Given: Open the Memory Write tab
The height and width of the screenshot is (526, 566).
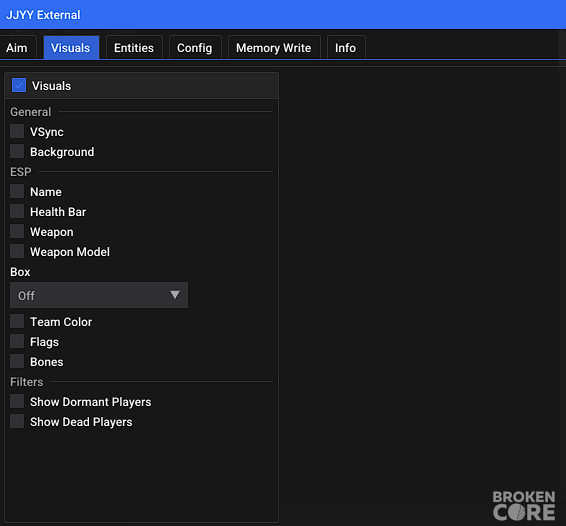Looking at the screenshot, I should coord(274,48).
